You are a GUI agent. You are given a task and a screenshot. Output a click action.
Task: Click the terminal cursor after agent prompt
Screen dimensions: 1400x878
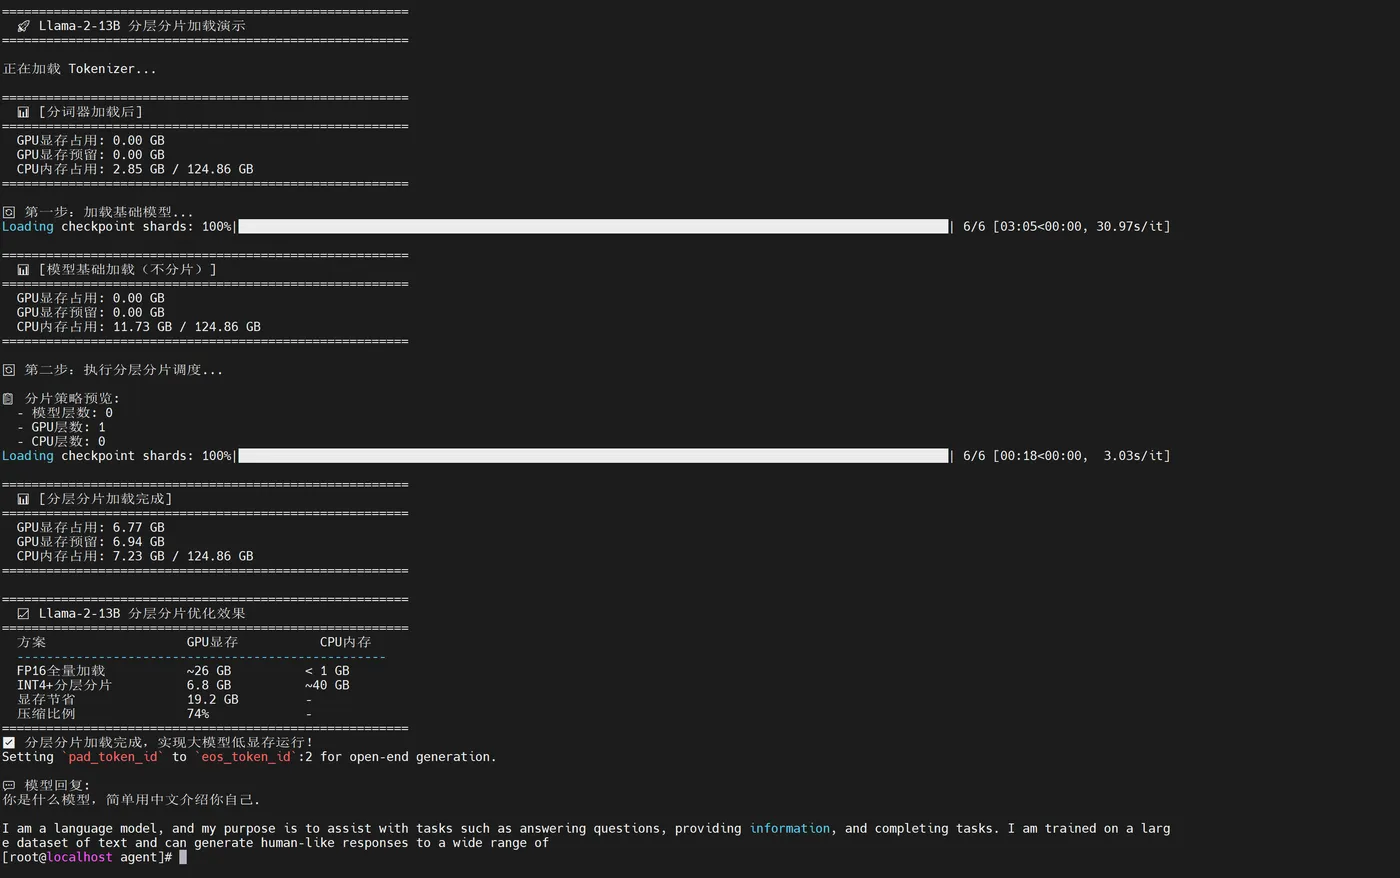(x=183, y=857)
